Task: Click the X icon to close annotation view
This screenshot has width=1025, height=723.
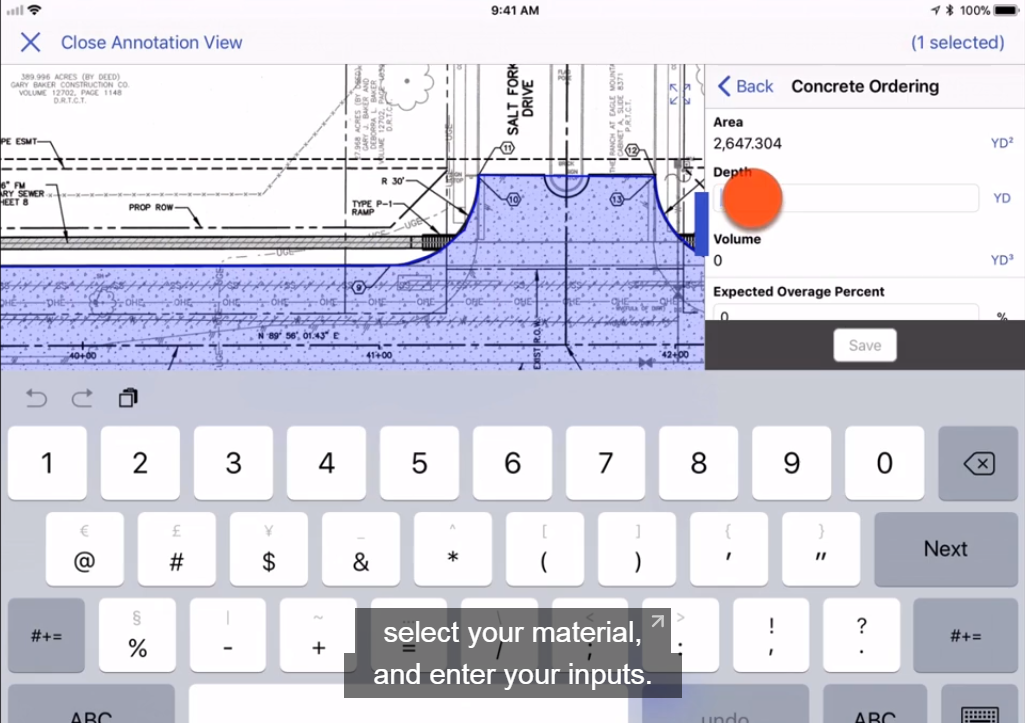Action: [30, 42]
